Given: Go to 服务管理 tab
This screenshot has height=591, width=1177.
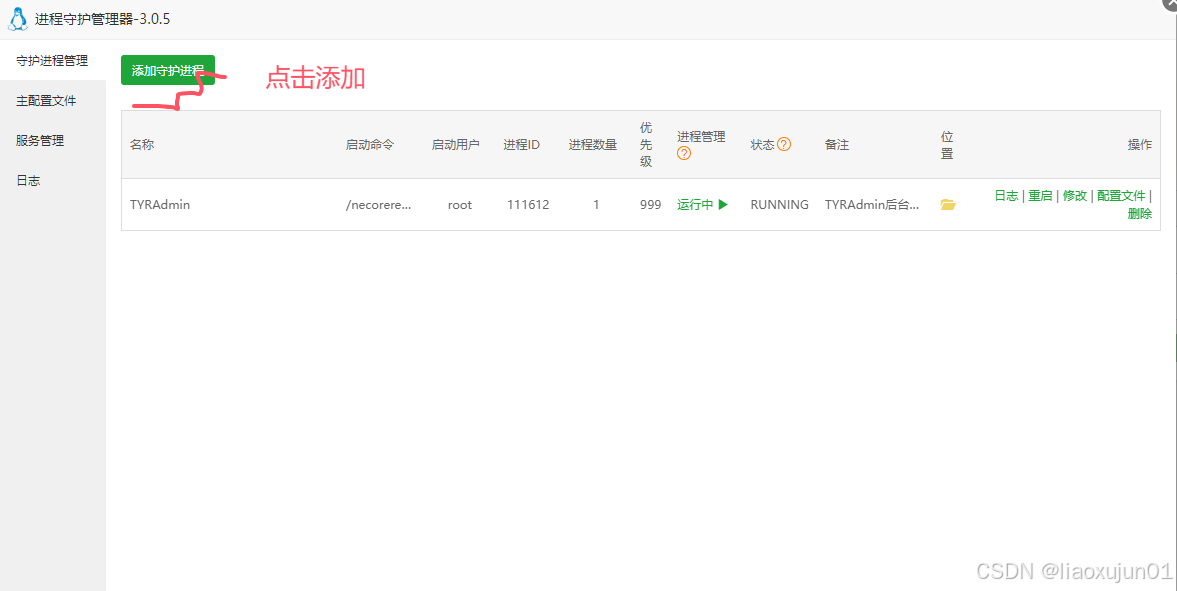Looking at the screenshot, I should (x=40, y=141).
